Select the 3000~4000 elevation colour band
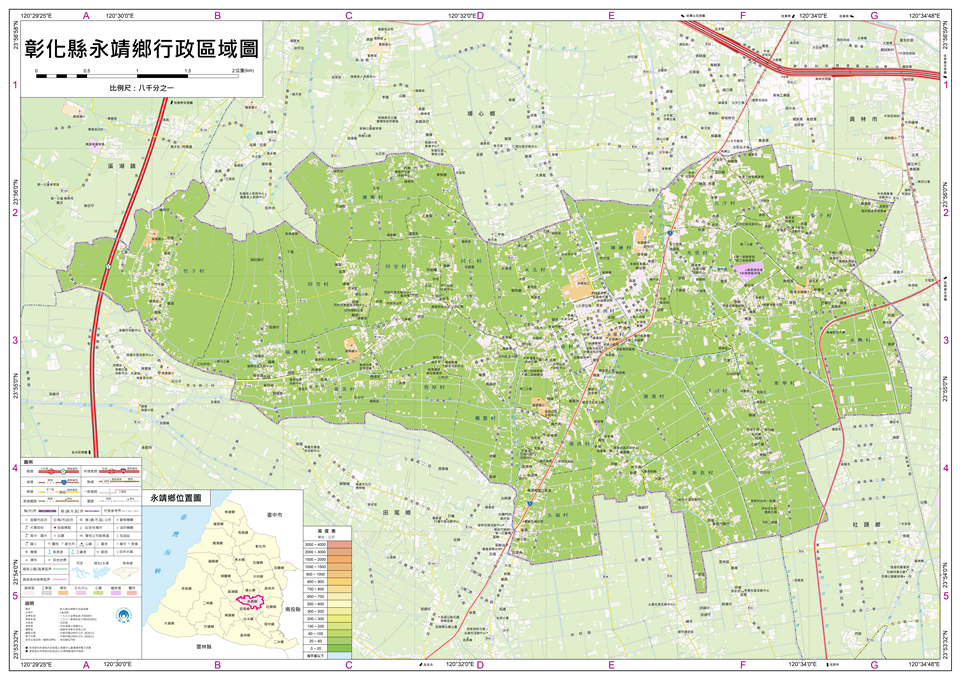This screenshot has width=960, height=679. point(339,544)
